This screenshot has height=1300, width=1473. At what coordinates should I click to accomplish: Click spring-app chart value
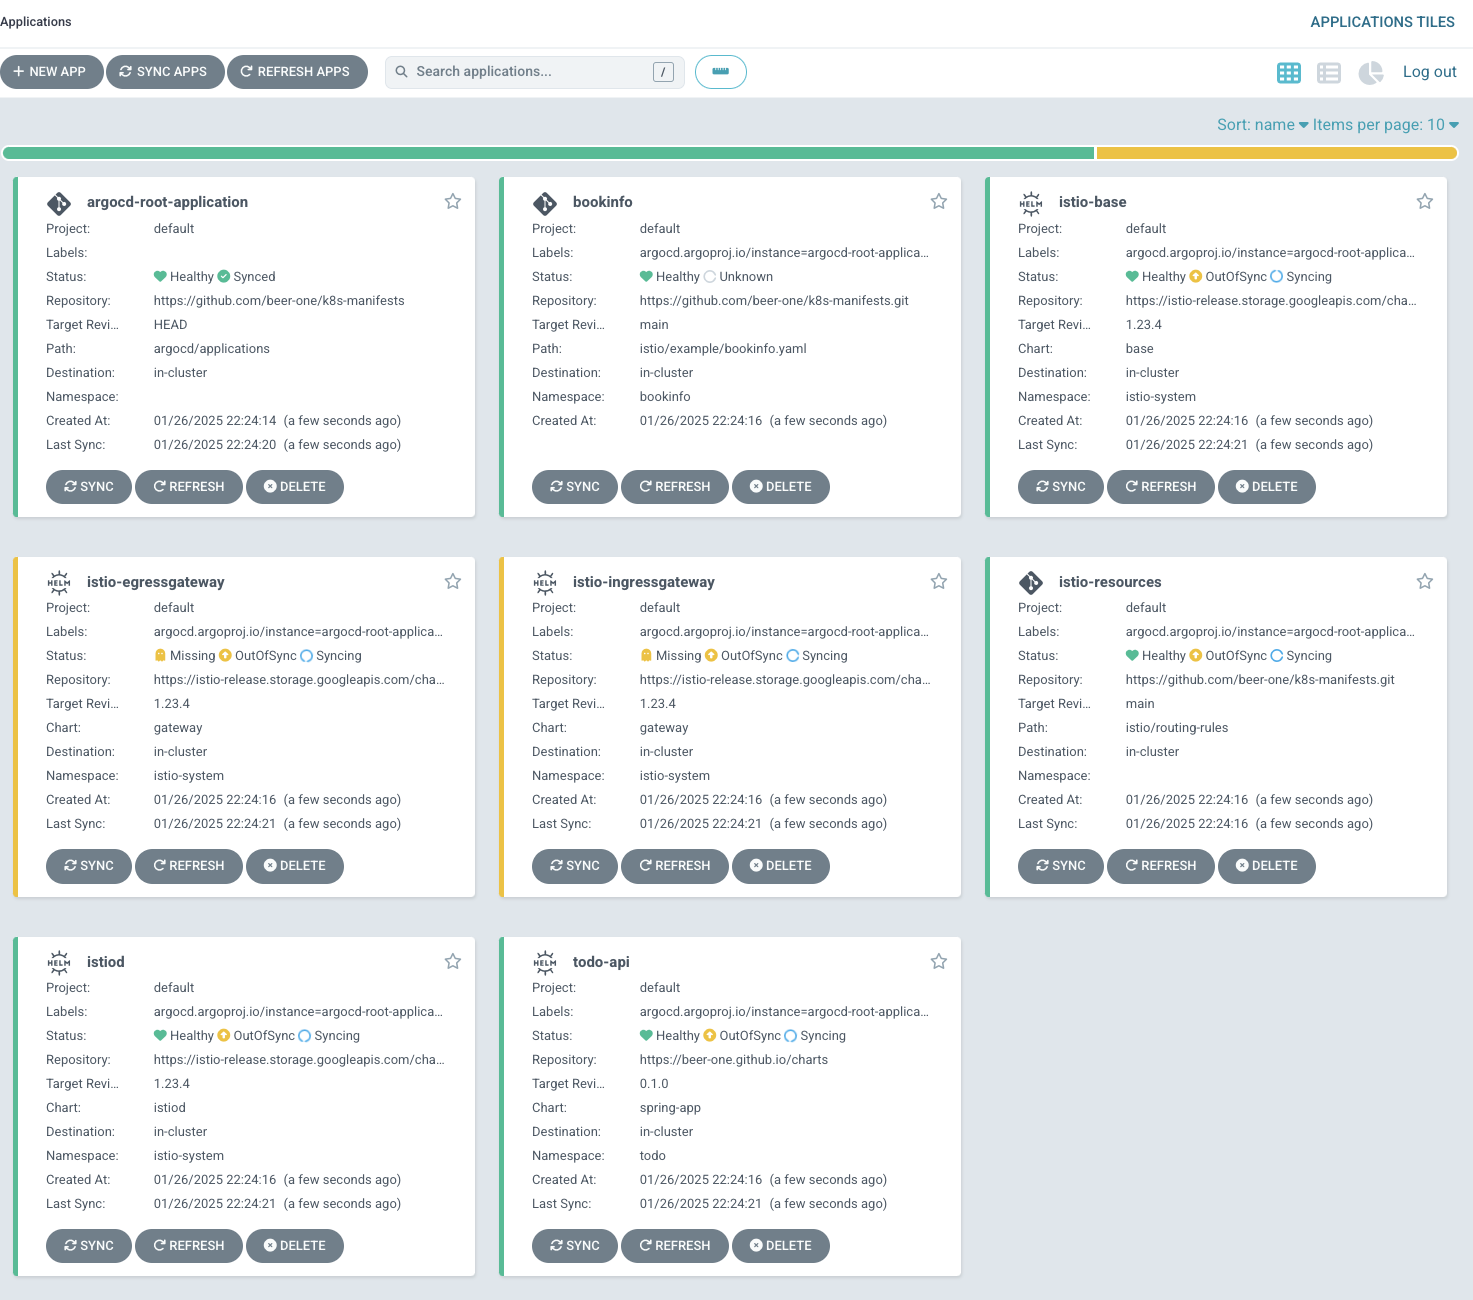tap(670, 1108)
